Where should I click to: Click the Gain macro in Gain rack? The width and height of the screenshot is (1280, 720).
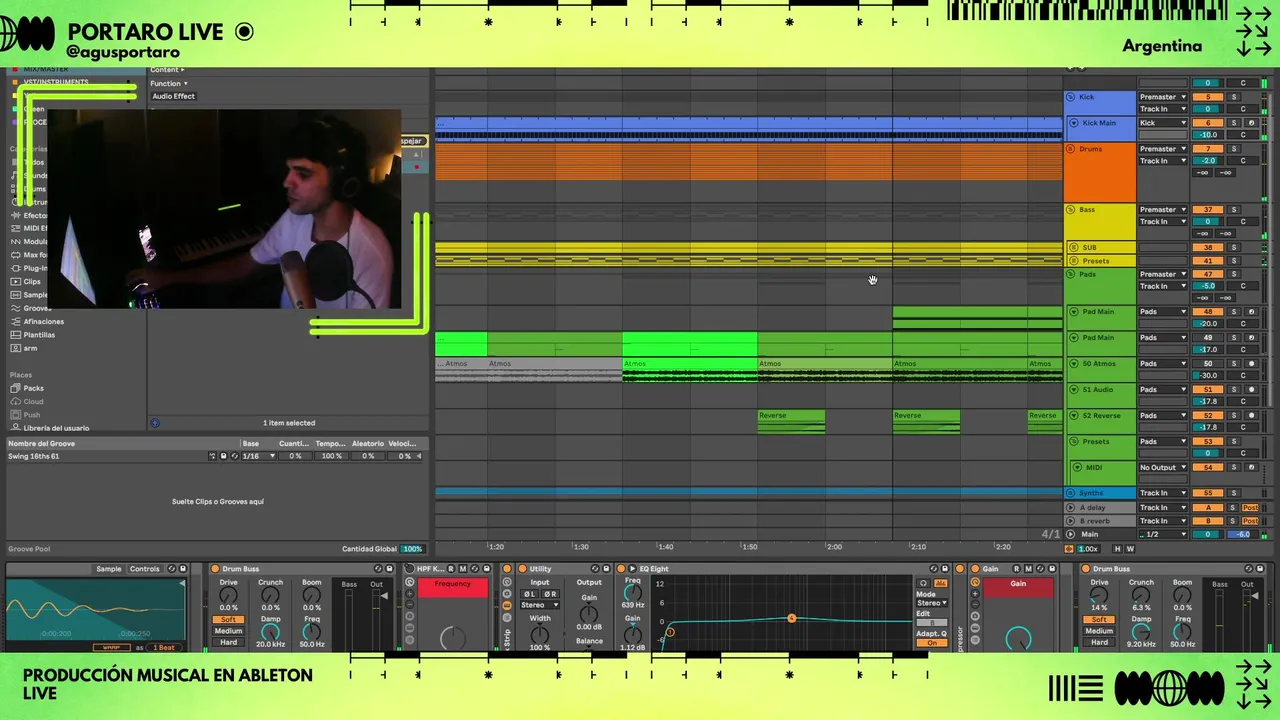[x=1018, y=588]
